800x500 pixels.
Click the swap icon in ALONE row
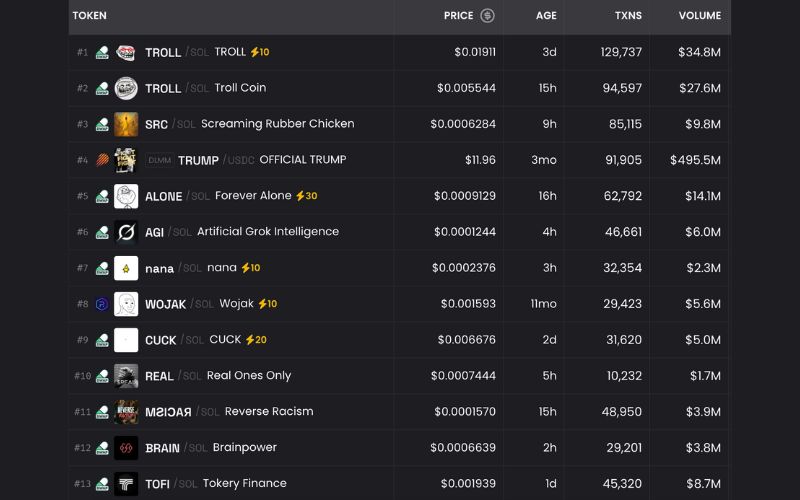click(102, 196)
